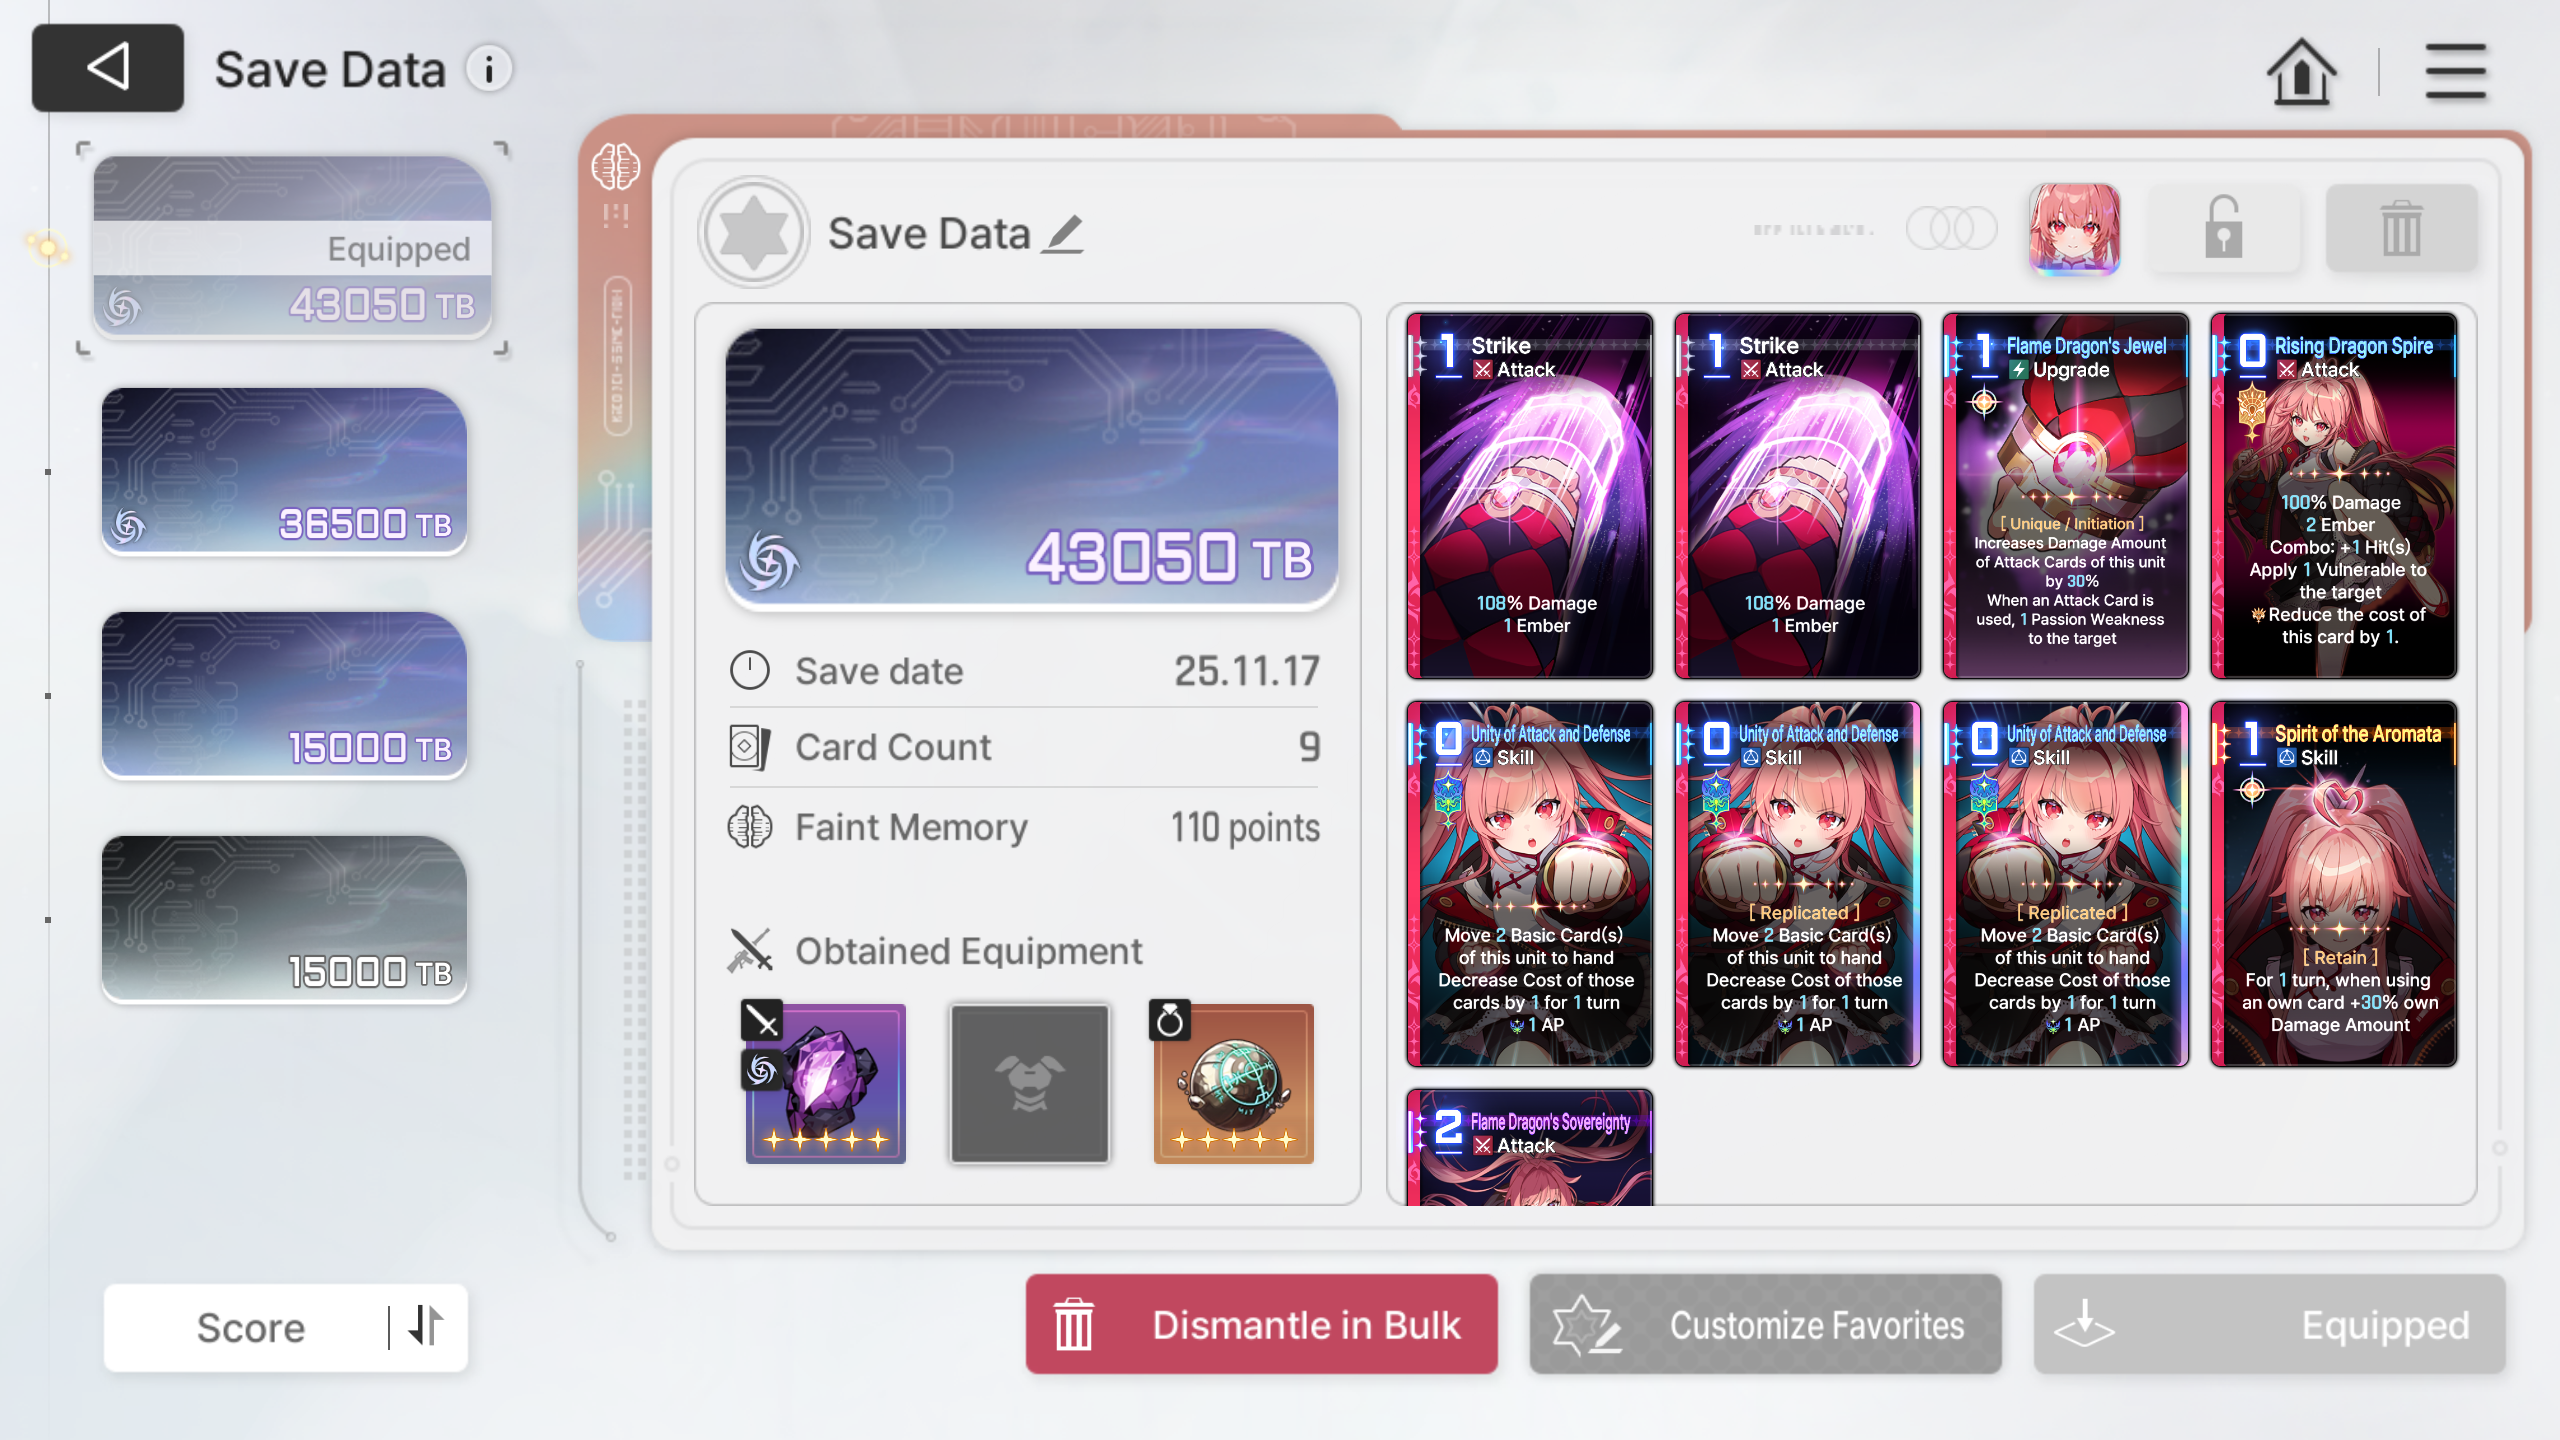2560x1440 pixels.
Task: View the orb accessory equipment
Action: point(1233,1083)
